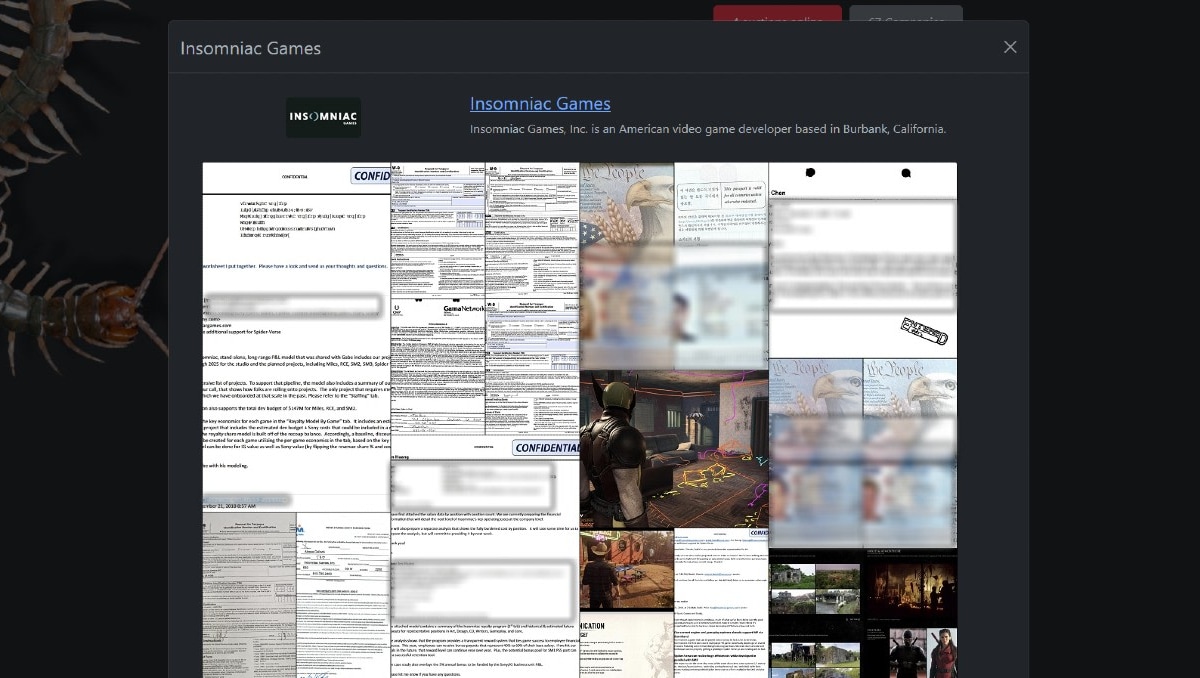This screenshot has width=1200, height=678.
Task: Click the Insomniac Games logo image
Action: [x=323, y=117]
